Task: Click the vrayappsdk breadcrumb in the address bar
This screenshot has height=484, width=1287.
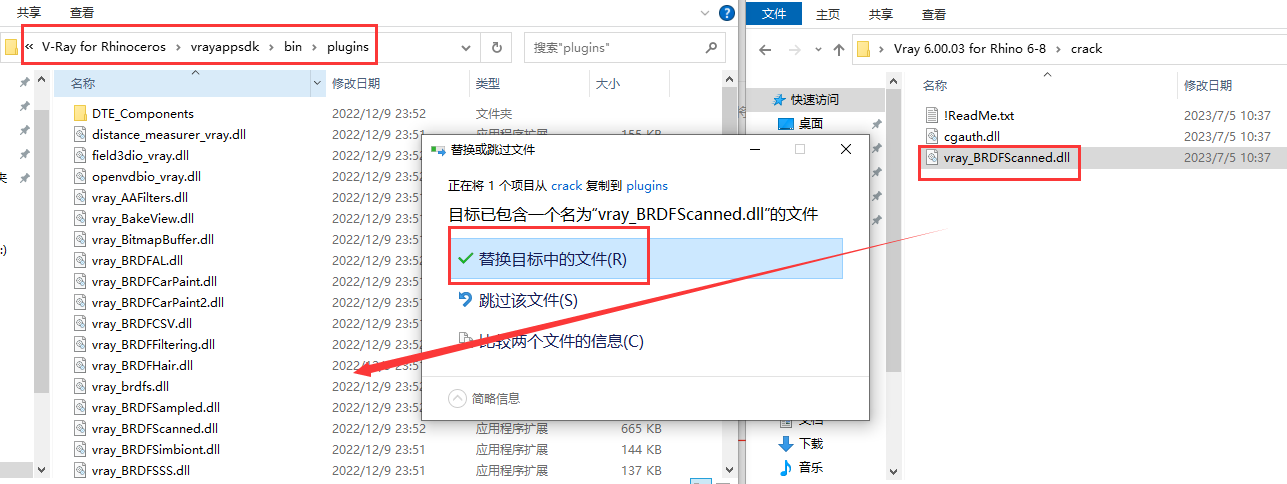Action: tap(230, 47)
